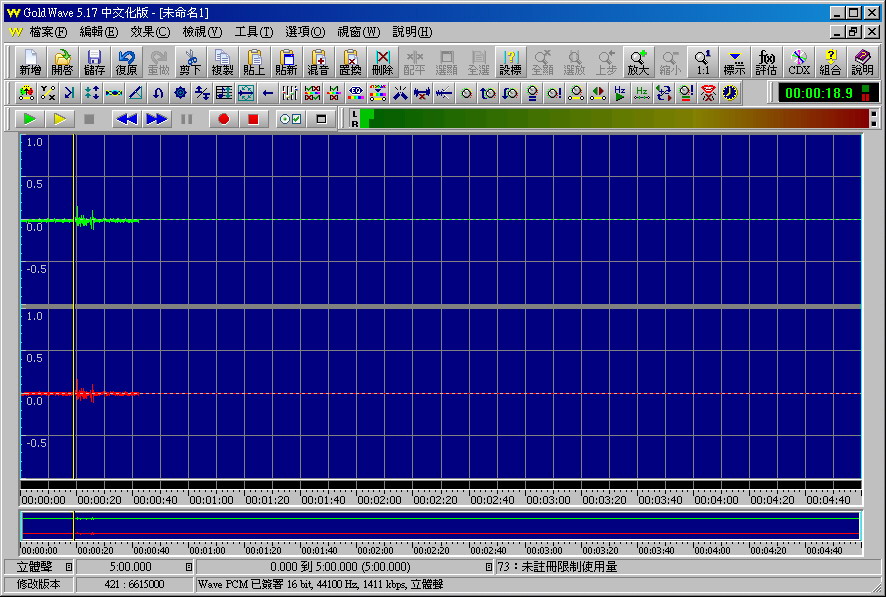Click the 儲存 (Save) disk icon

[x=94, y=62]
